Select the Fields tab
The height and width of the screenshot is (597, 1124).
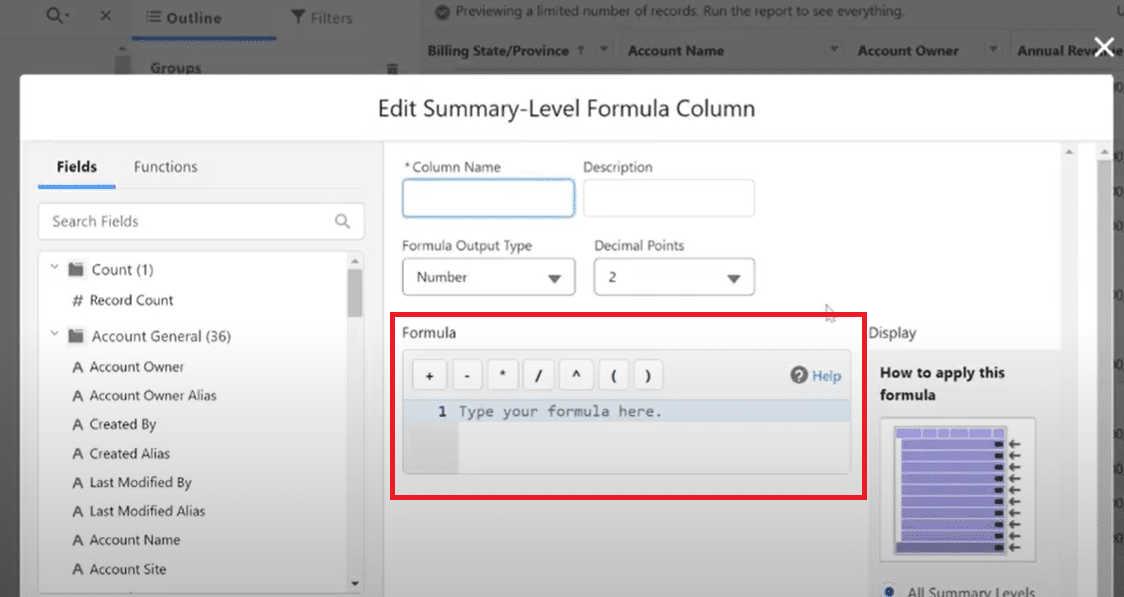click(77, 166)
